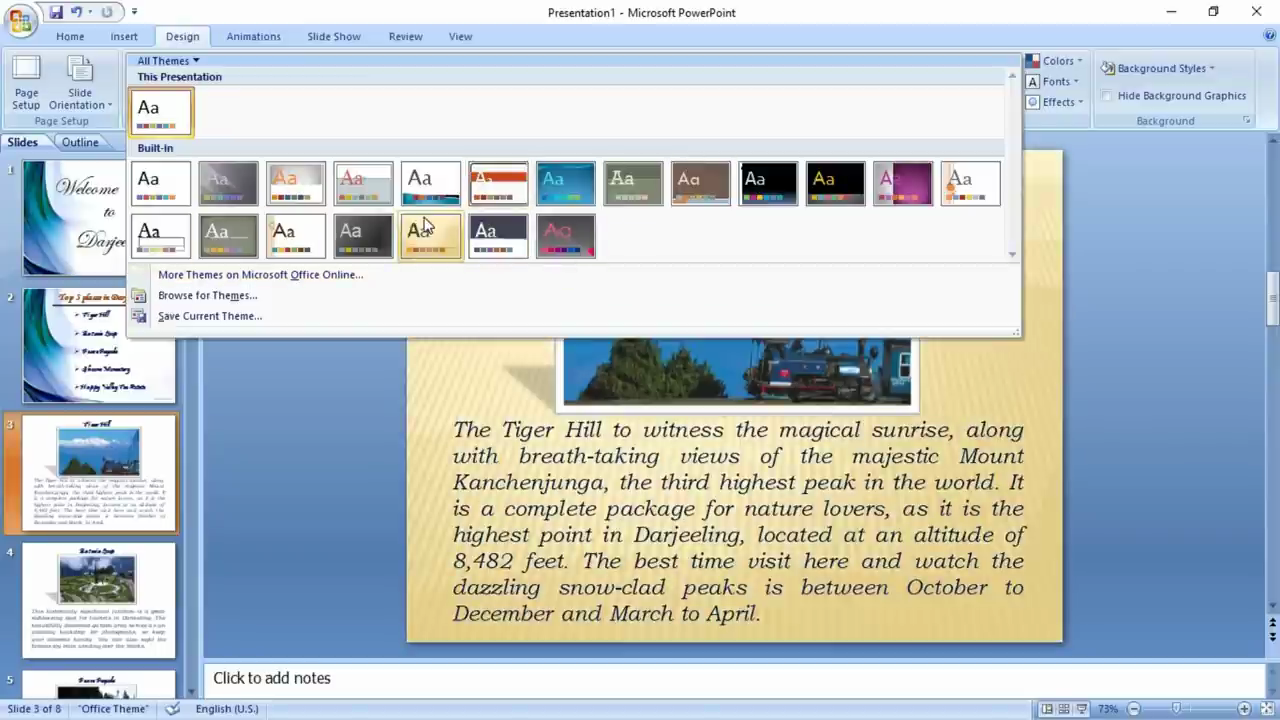This screenshot has width=1280, height=720.
Task: Open More Themes on Microsoft Office Online
Action: click(260, 275)
